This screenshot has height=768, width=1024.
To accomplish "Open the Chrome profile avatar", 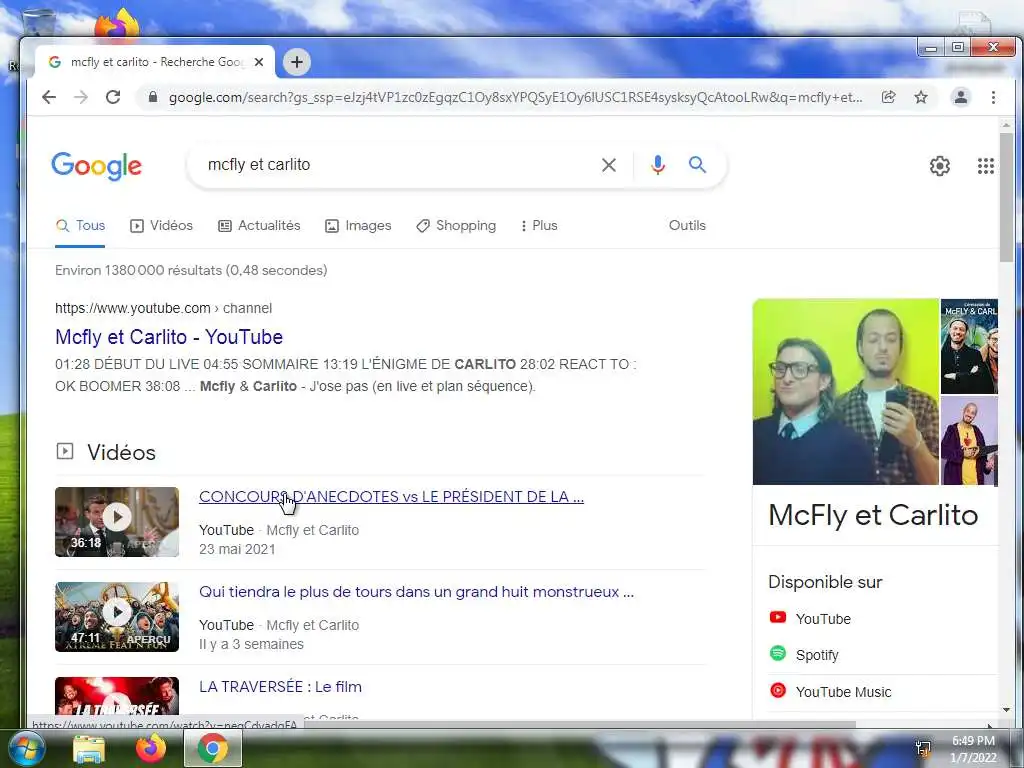I will coord(961,97).
